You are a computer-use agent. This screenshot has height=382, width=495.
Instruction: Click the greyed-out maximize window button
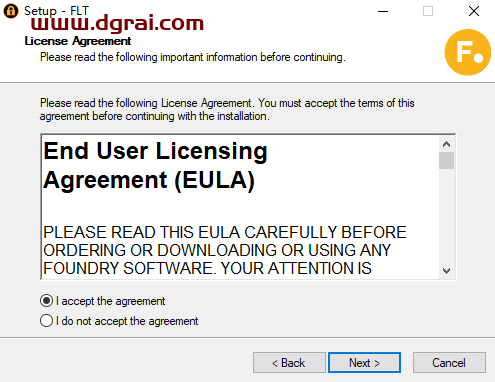point(428,11)
